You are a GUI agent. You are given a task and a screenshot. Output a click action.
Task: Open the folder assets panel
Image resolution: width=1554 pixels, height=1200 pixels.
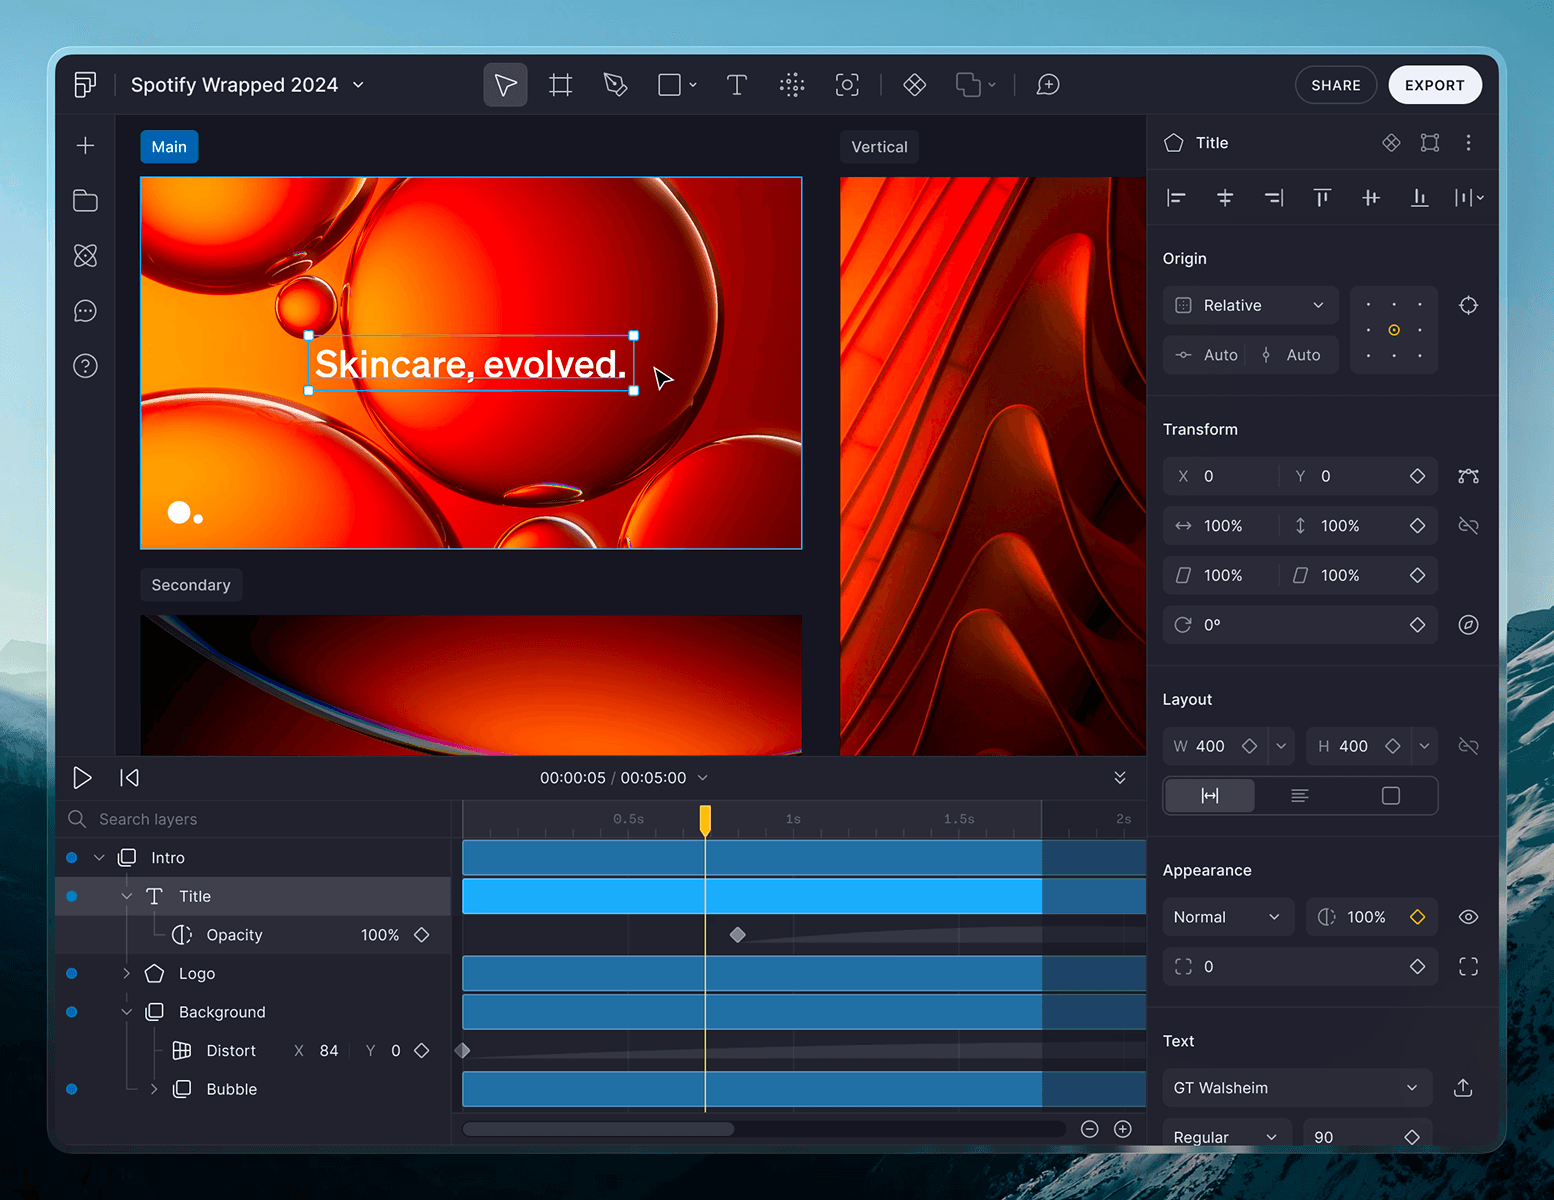click(x=86, y=201)
